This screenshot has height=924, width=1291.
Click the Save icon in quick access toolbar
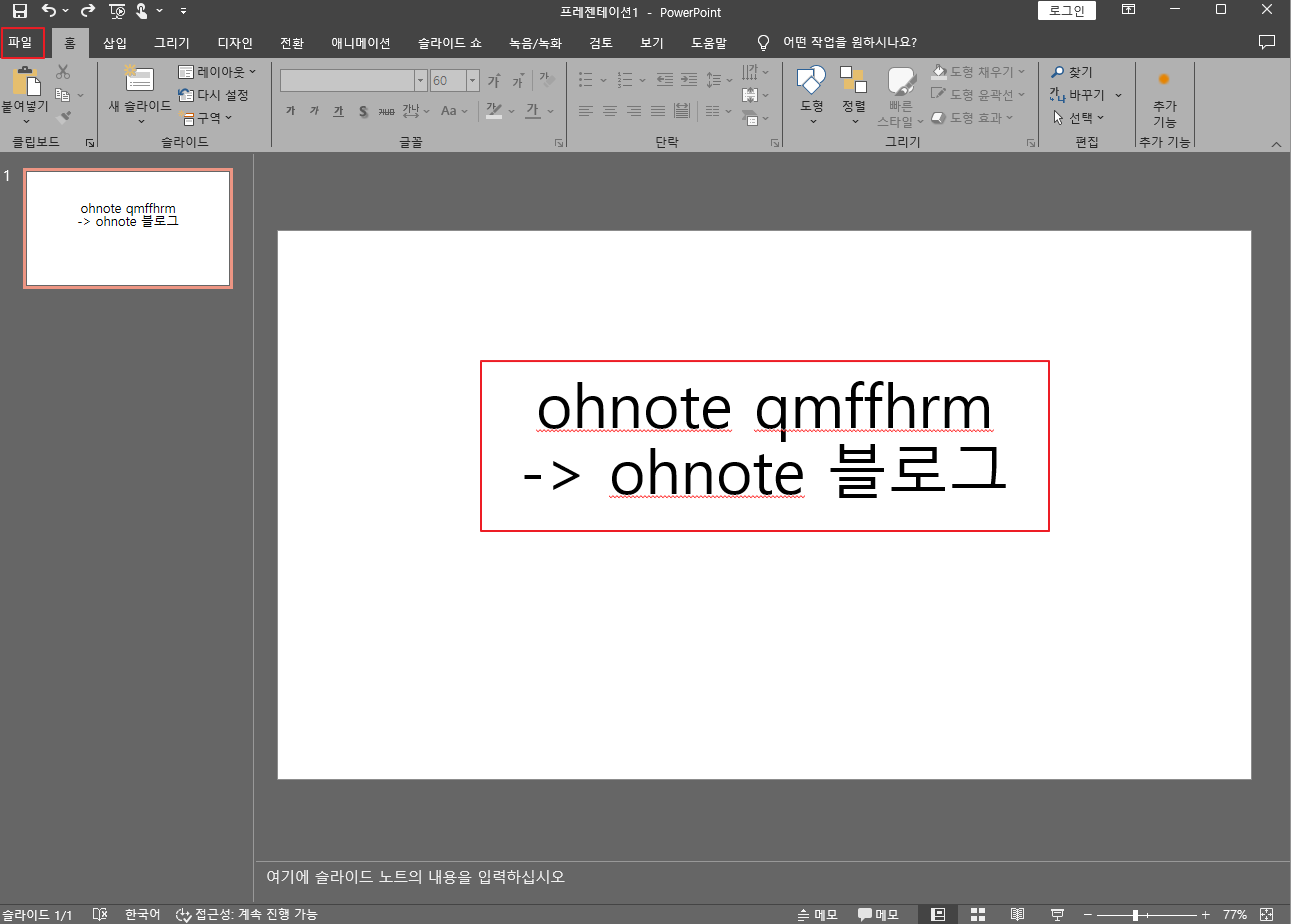[19, 11]
